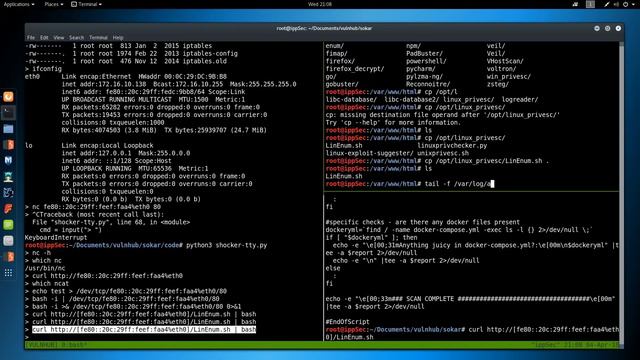The height and width of the screenshot is (360, 640).
Task: Open the View menu
Action: [x=59, y=38]
